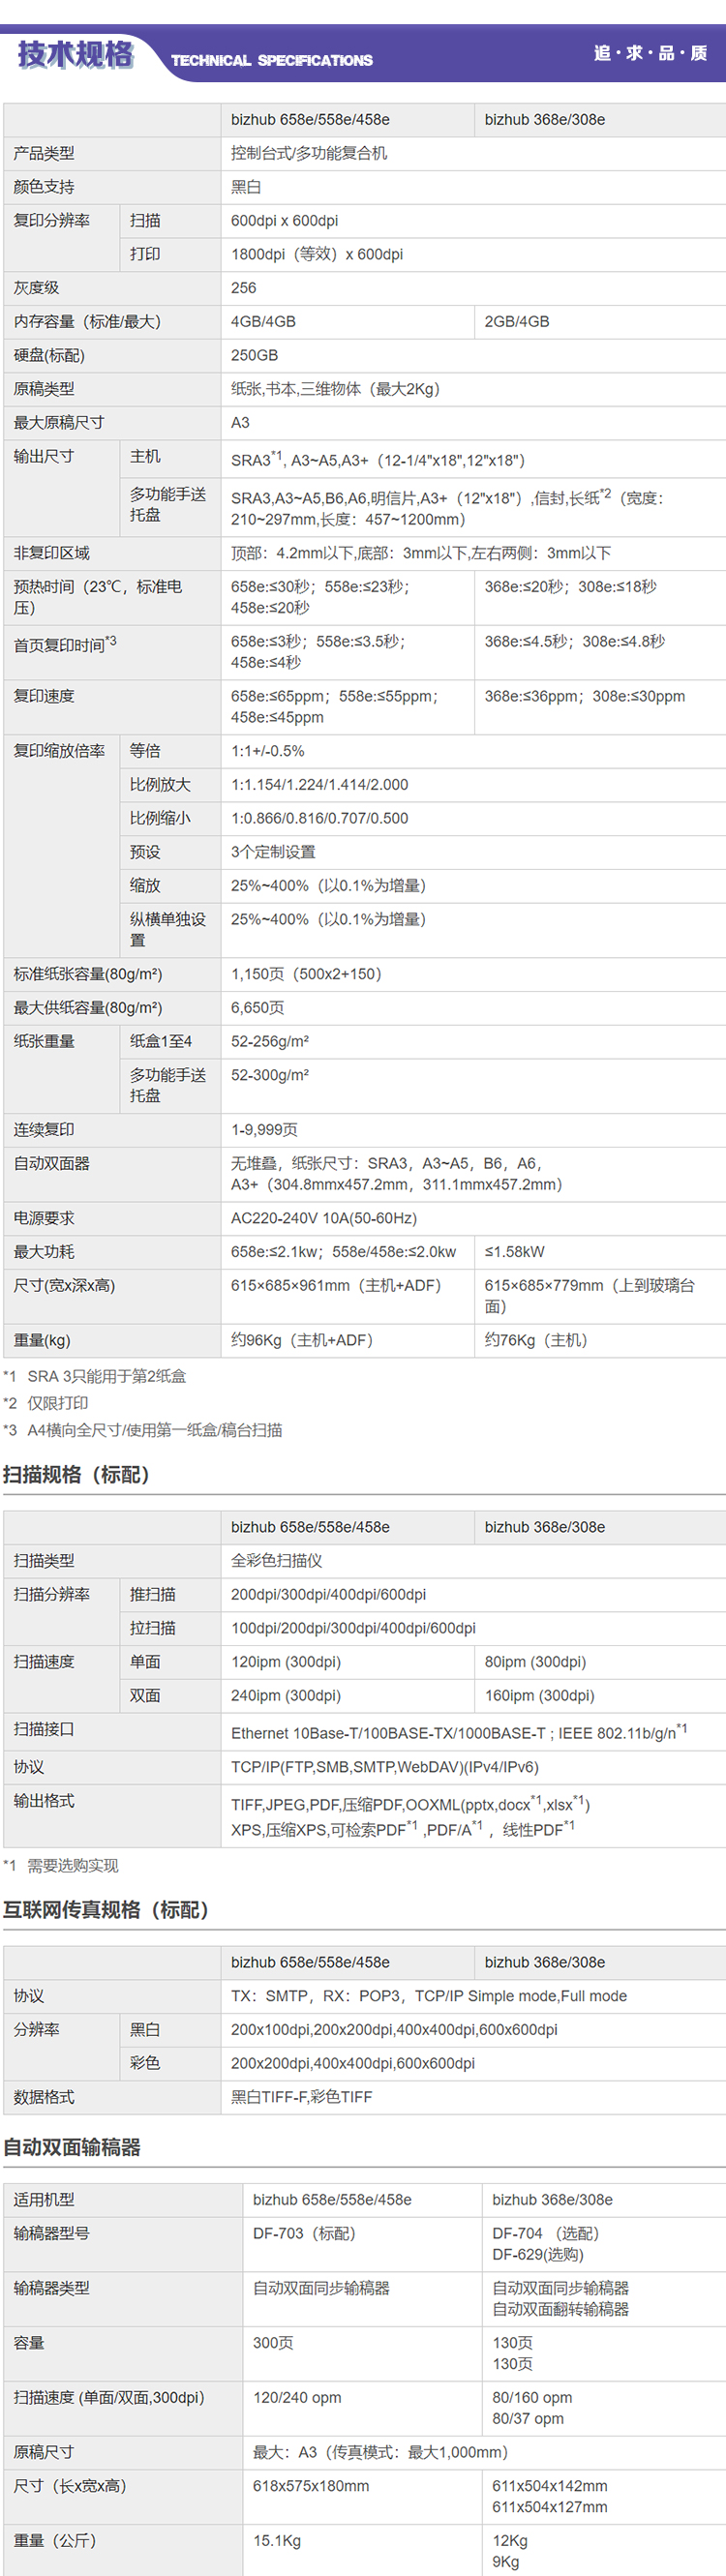
Task: Select the 电源要求 row label
Action: tap(44, 1218)
